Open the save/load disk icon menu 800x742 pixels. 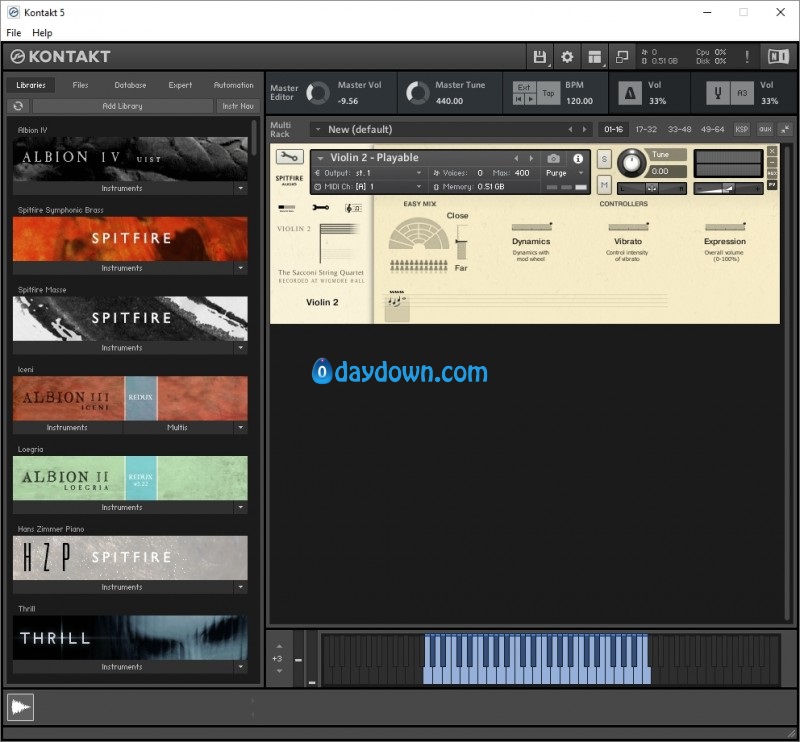(540, 57)
